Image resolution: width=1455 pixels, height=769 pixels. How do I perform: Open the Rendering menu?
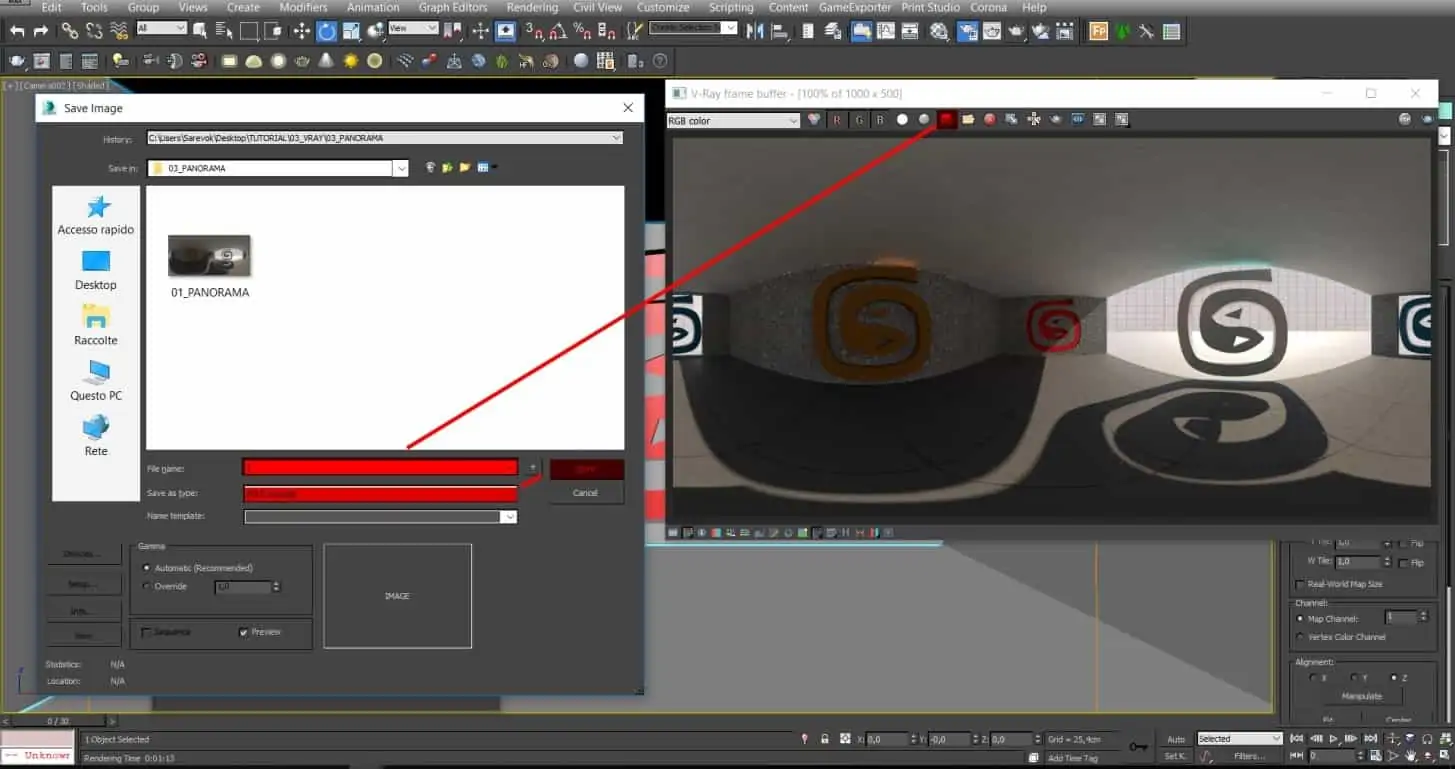pyautogui.click(x=532, y=7)
